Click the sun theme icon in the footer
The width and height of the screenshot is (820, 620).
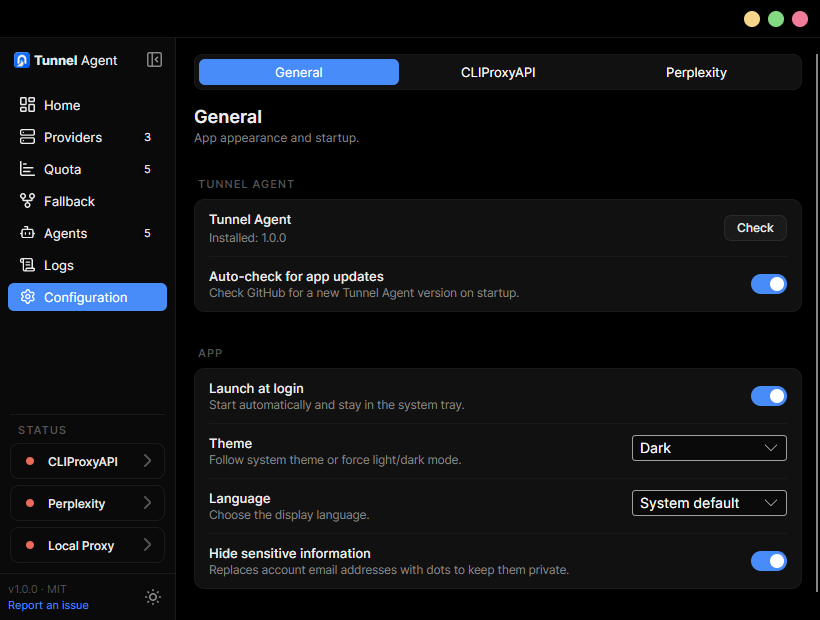coord(153,597)
